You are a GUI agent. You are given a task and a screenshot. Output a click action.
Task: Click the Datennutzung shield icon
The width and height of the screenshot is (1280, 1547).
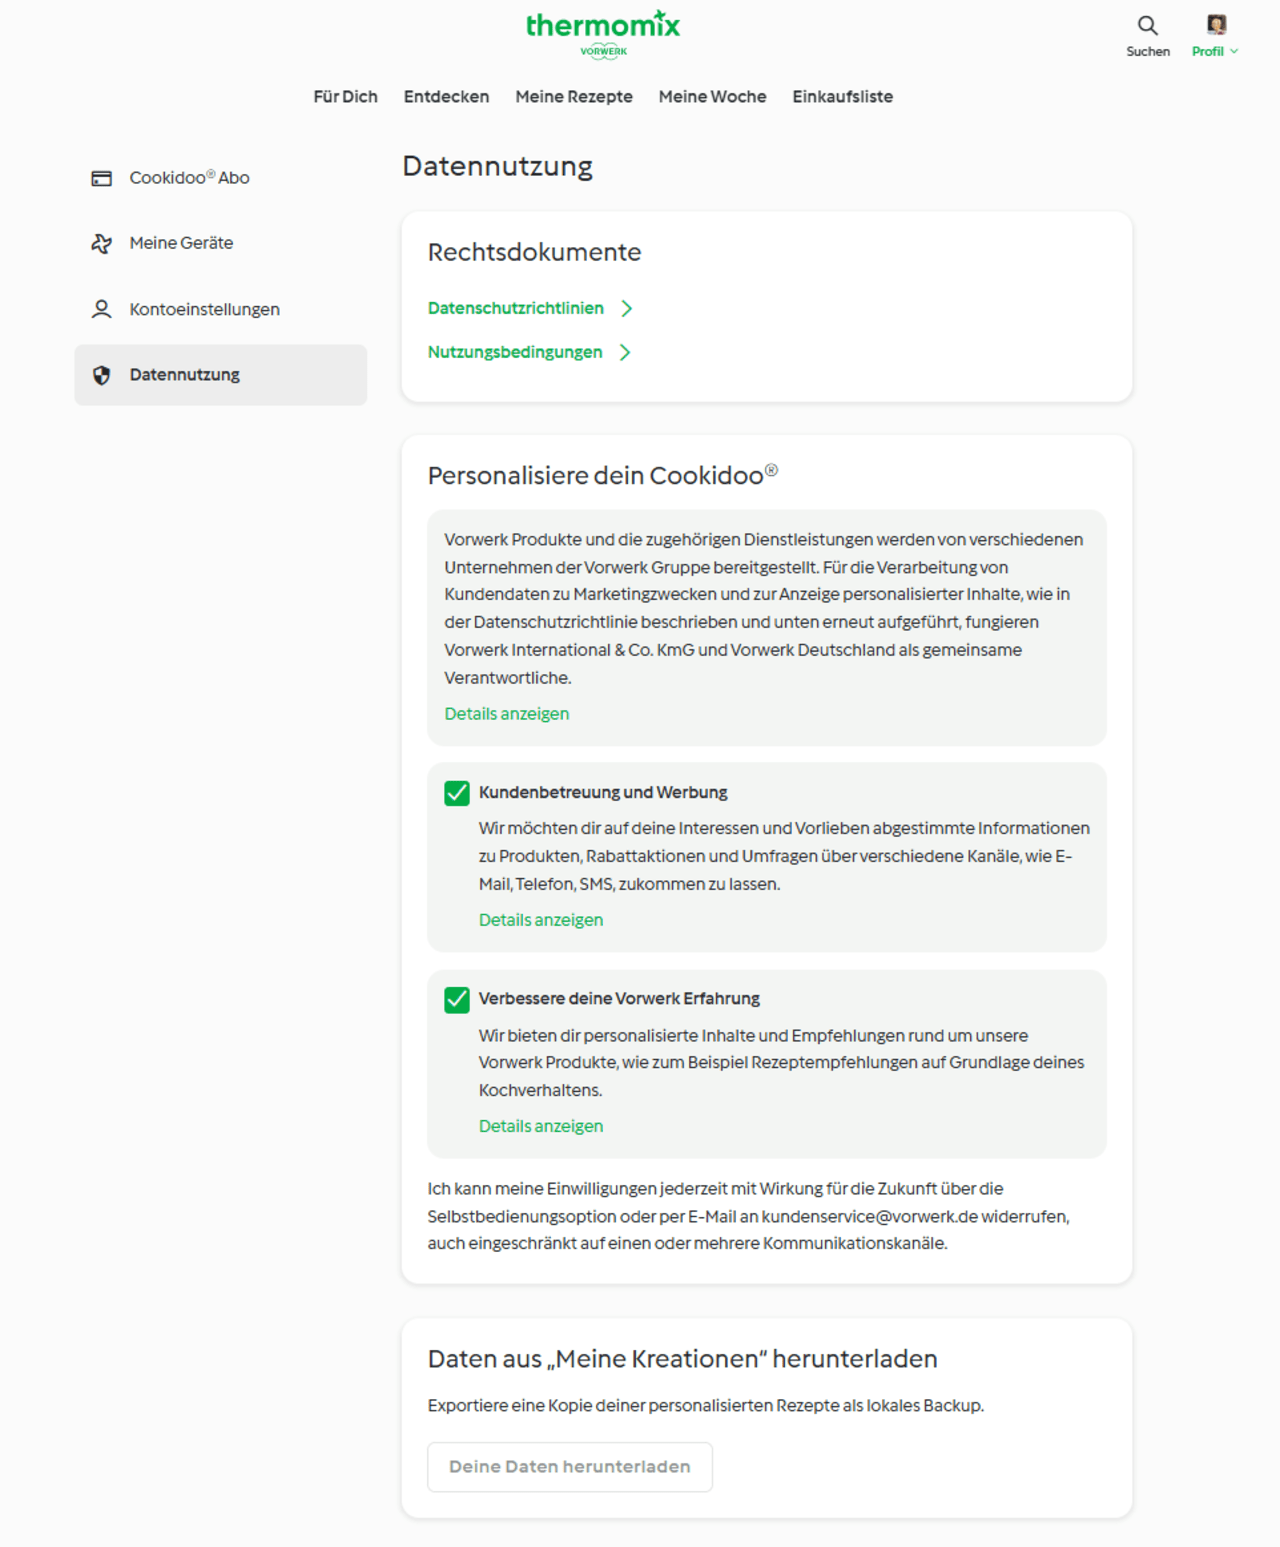point(102,375)
